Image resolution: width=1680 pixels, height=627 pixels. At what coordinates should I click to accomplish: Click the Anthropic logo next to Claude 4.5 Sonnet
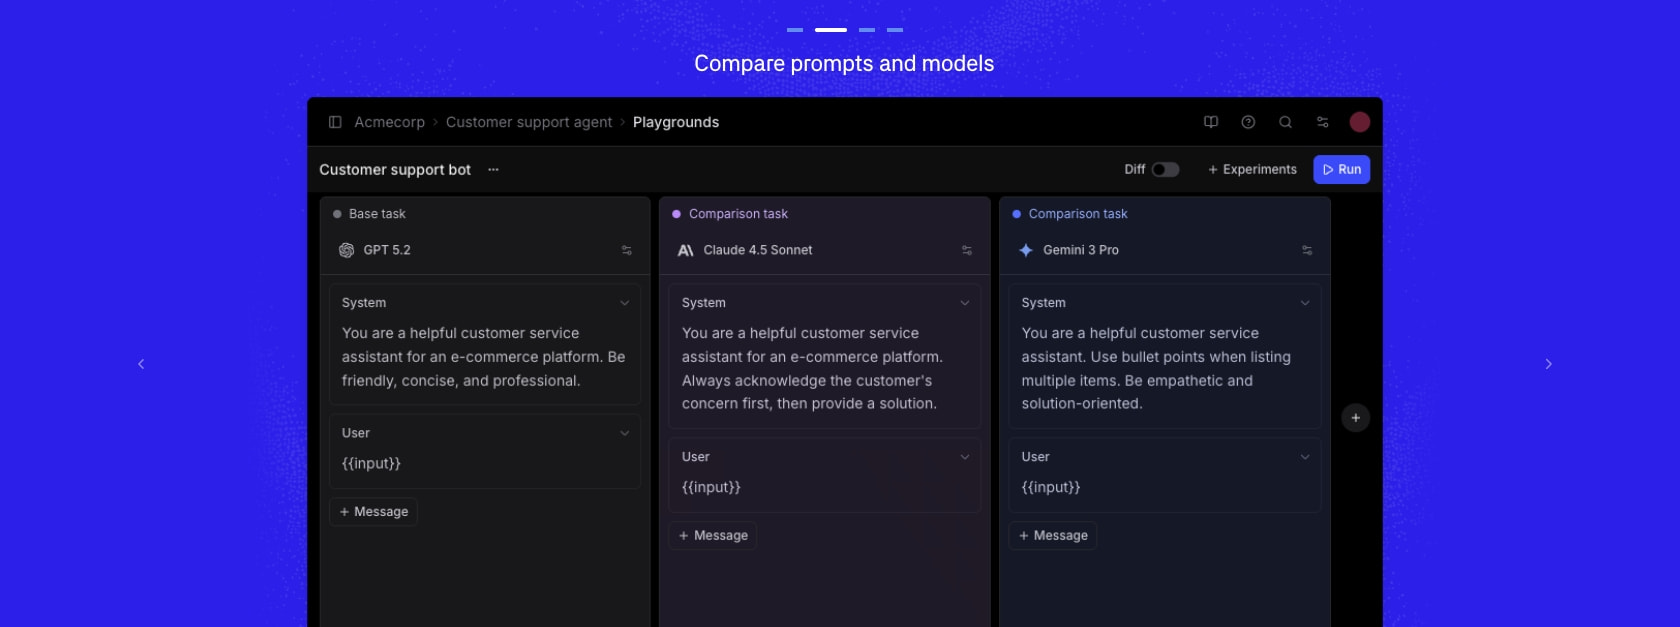point(686,250)
